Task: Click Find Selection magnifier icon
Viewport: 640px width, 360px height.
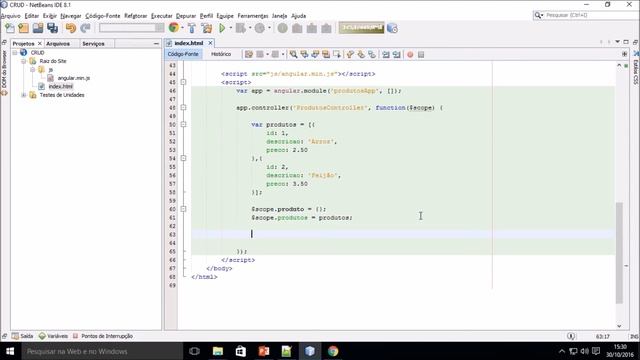Action: pyautogui.click(x=293, y=54)
